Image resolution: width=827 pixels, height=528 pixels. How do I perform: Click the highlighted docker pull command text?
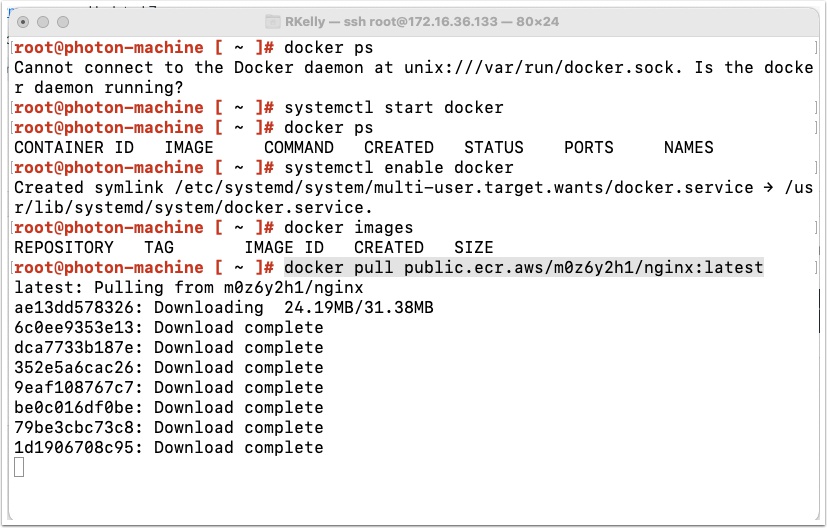(524, 267)
